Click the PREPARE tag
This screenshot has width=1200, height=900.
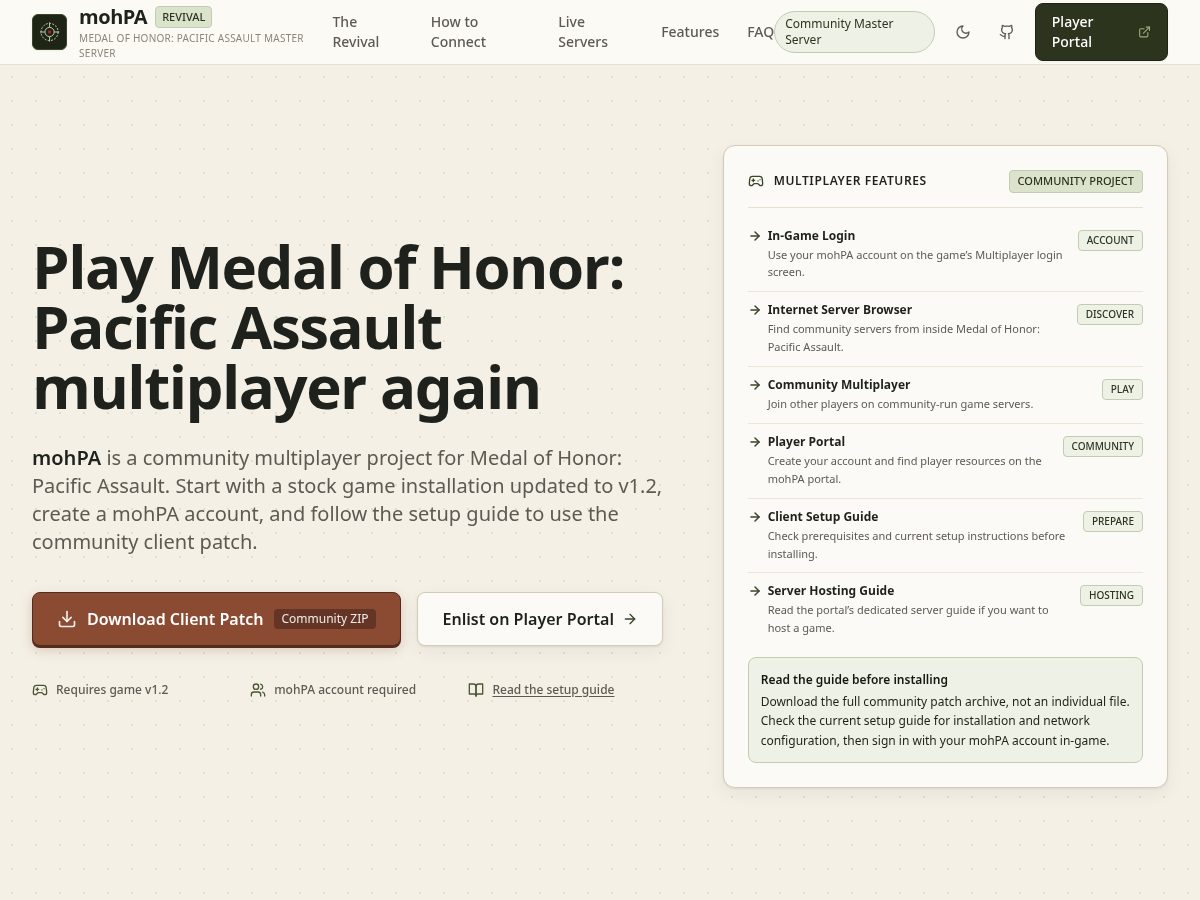pos(1113,521)
